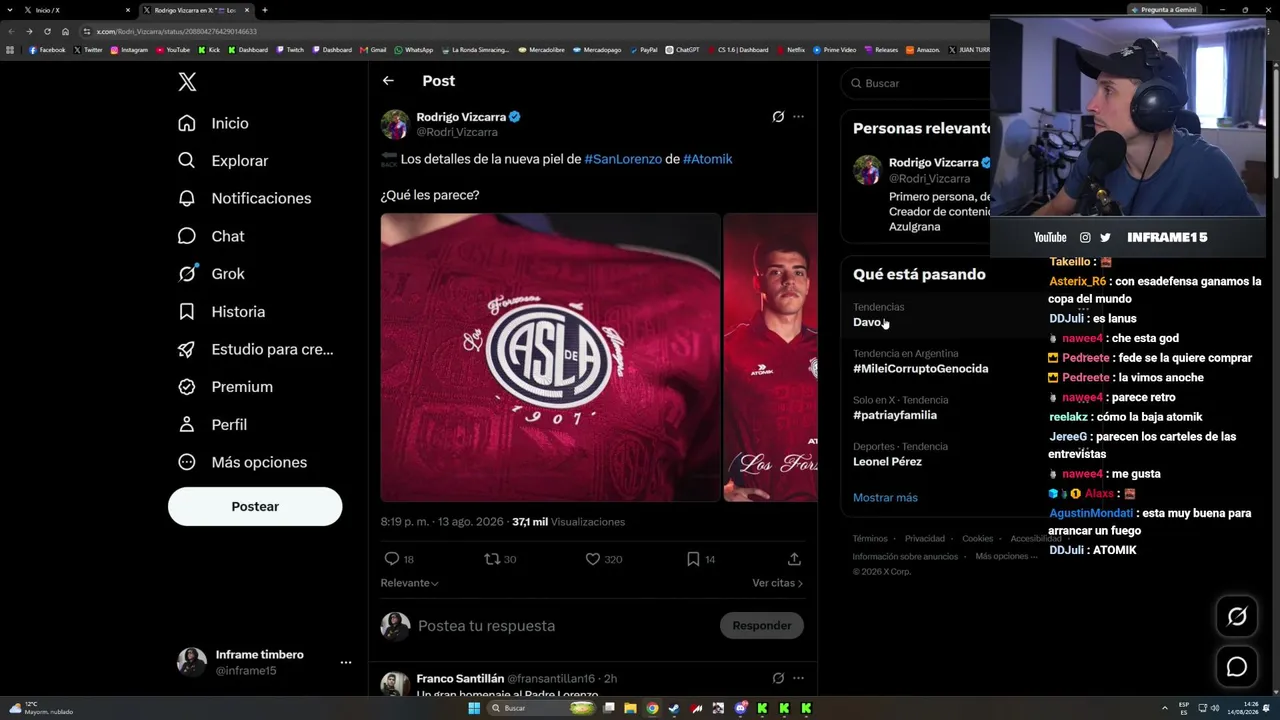Open Explorar from the sidebar
The width and height of the screenshot is (1280, 720).
tap(222, 161)
